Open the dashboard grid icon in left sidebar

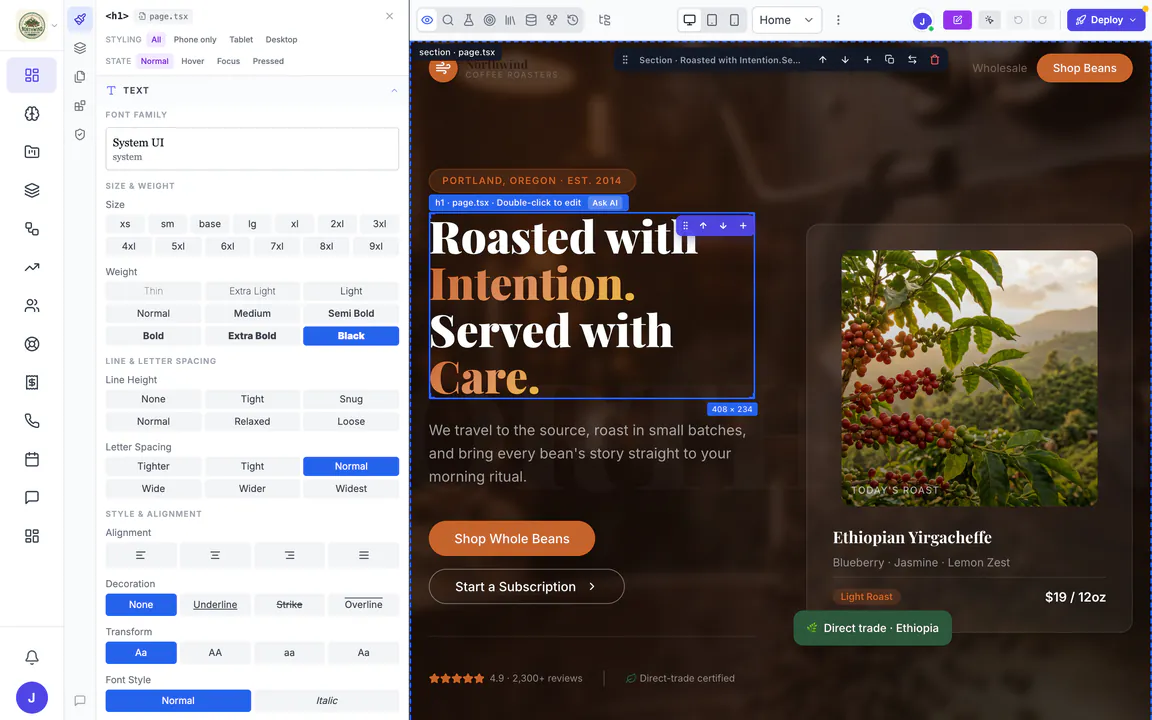click(x=32, y=75)
